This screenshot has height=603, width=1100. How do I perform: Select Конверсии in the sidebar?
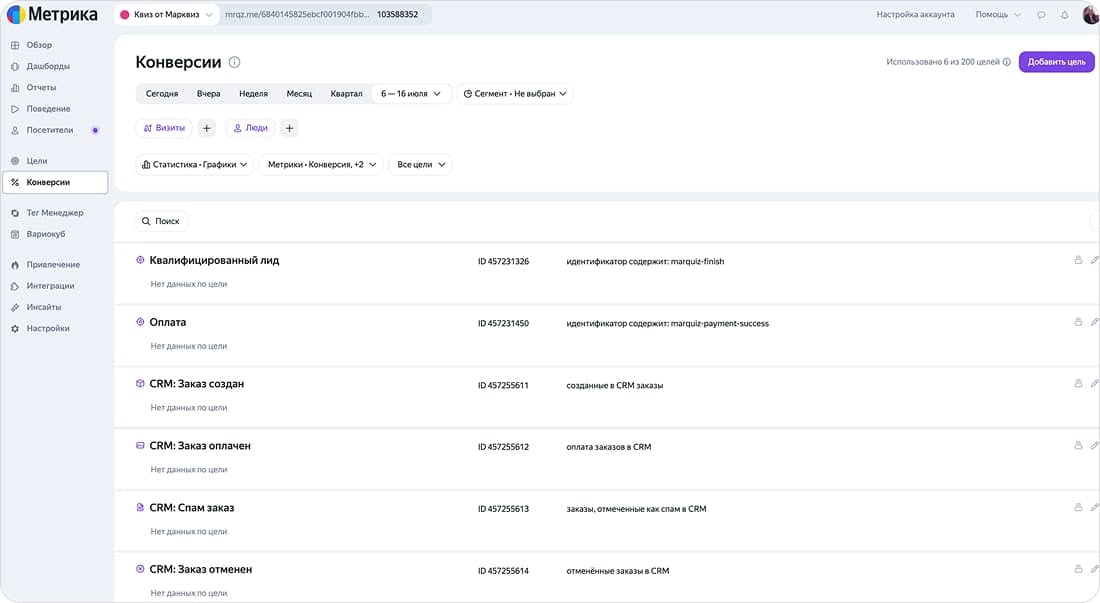click(55, 182)
